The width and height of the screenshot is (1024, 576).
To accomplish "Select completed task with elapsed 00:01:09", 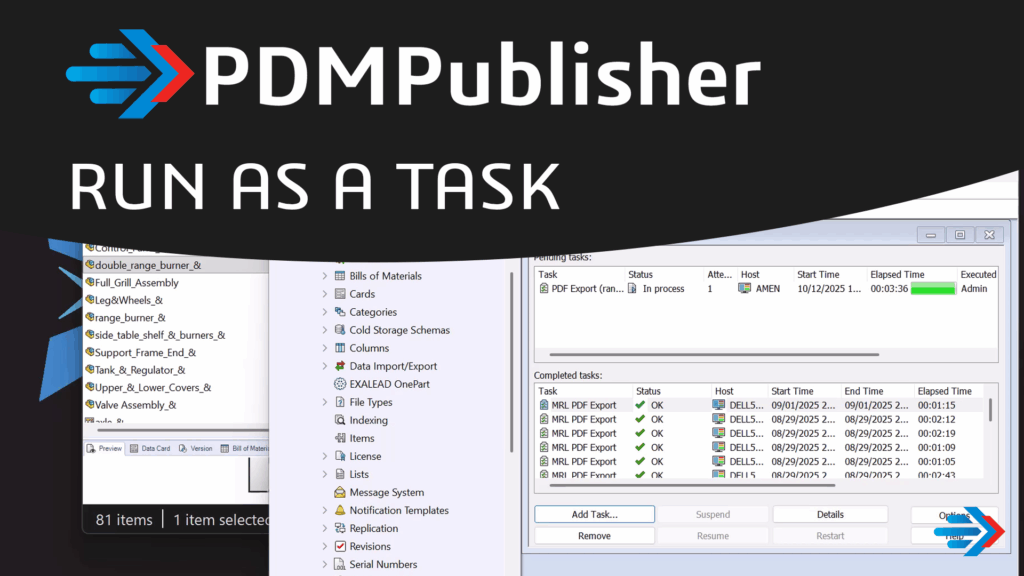I will tap(759, 447).
